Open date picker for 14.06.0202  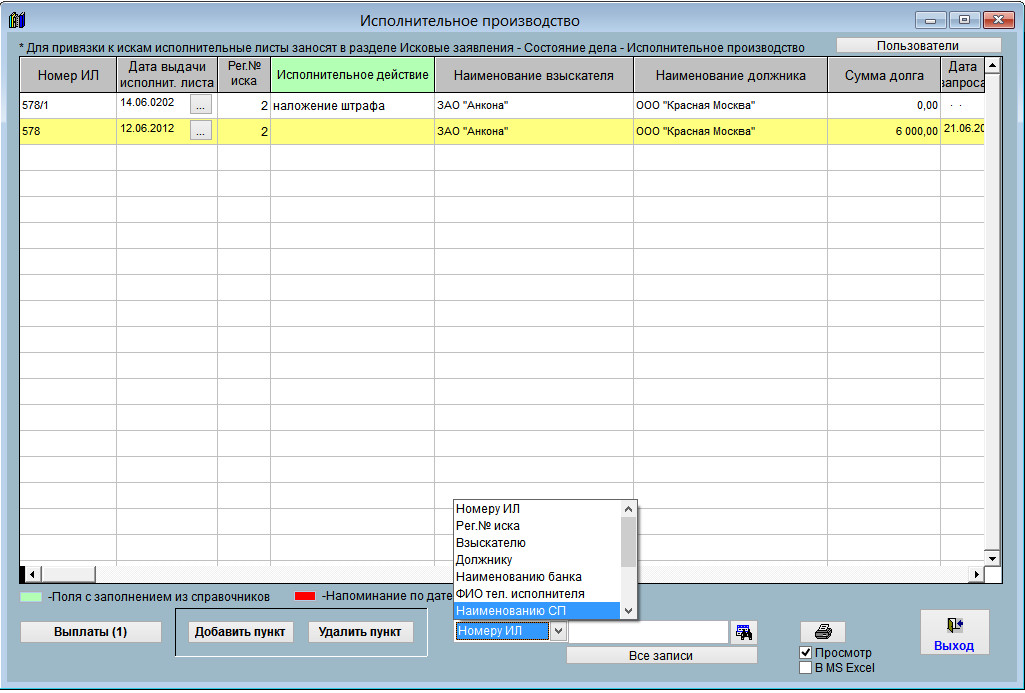(201, 105)
